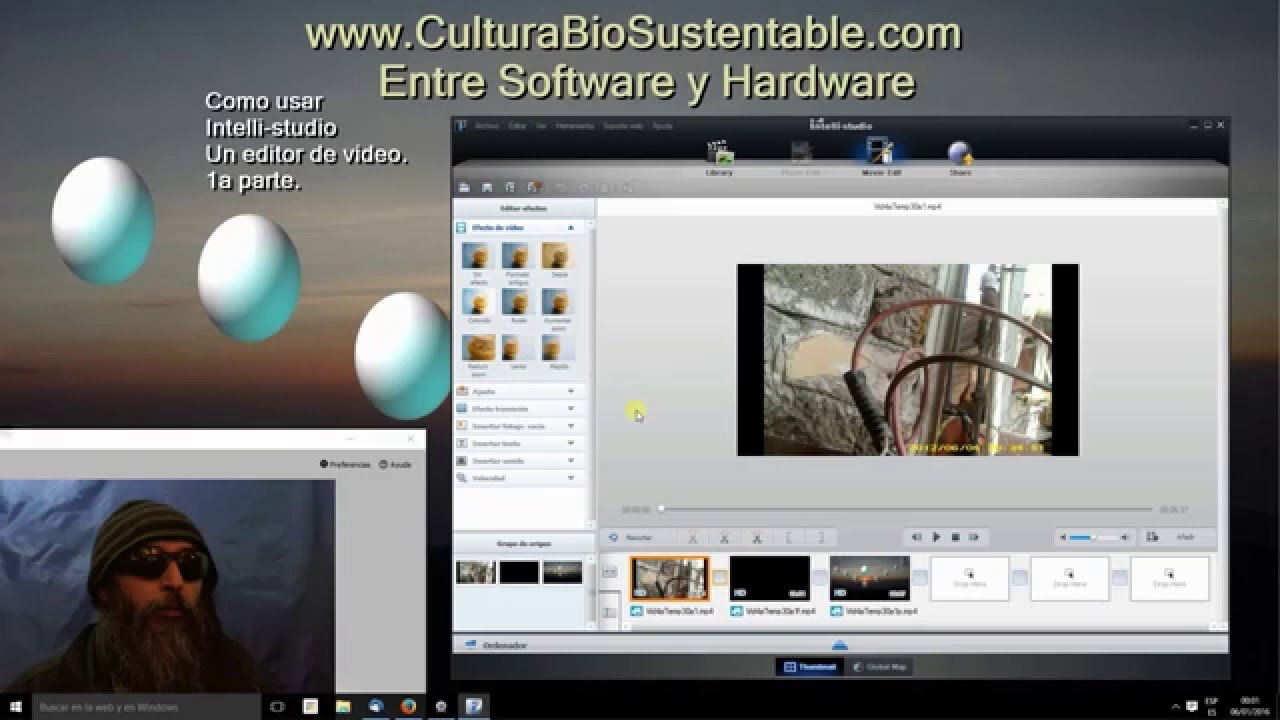1280x720 pixels.
Task: Click the third scissors cut icon
Action: (x=757, y=537)
